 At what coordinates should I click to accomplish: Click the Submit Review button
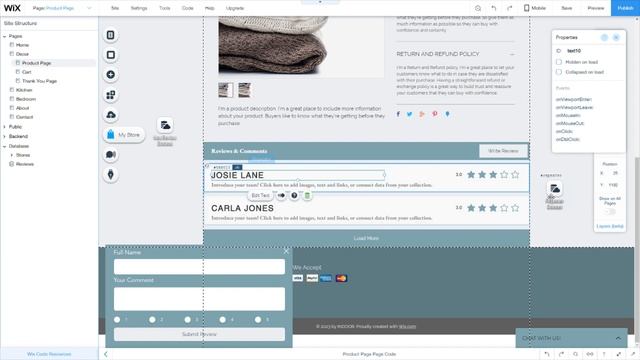click(199, 334)
